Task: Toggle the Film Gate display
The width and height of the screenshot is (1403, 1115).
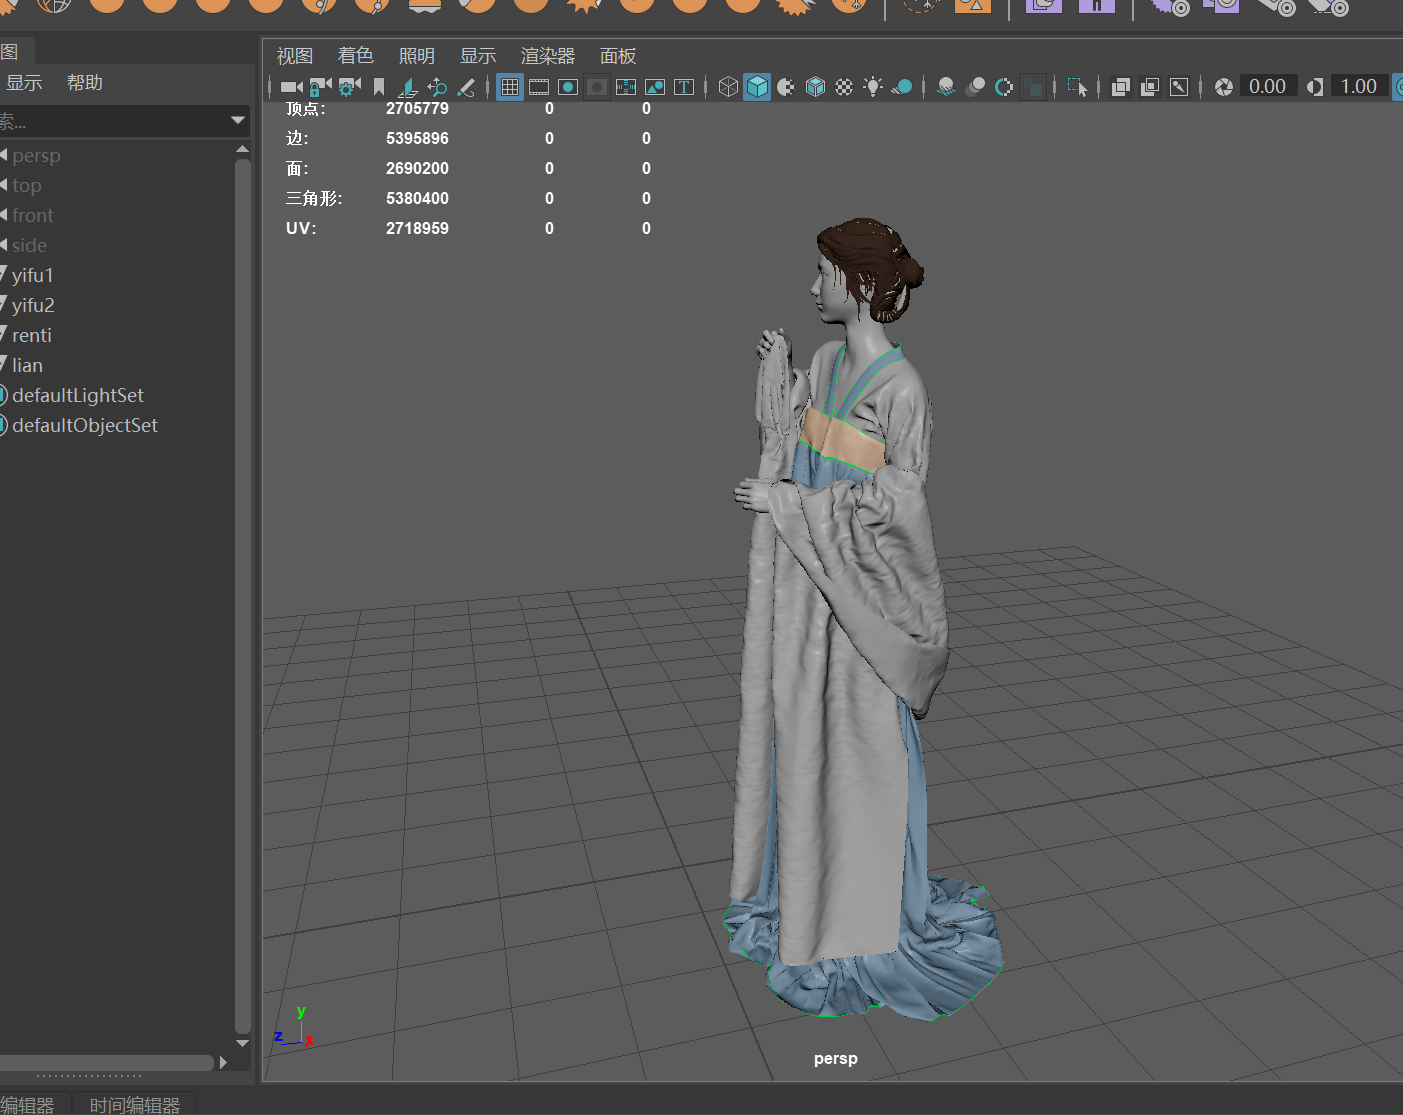Action: coord(539,87)
